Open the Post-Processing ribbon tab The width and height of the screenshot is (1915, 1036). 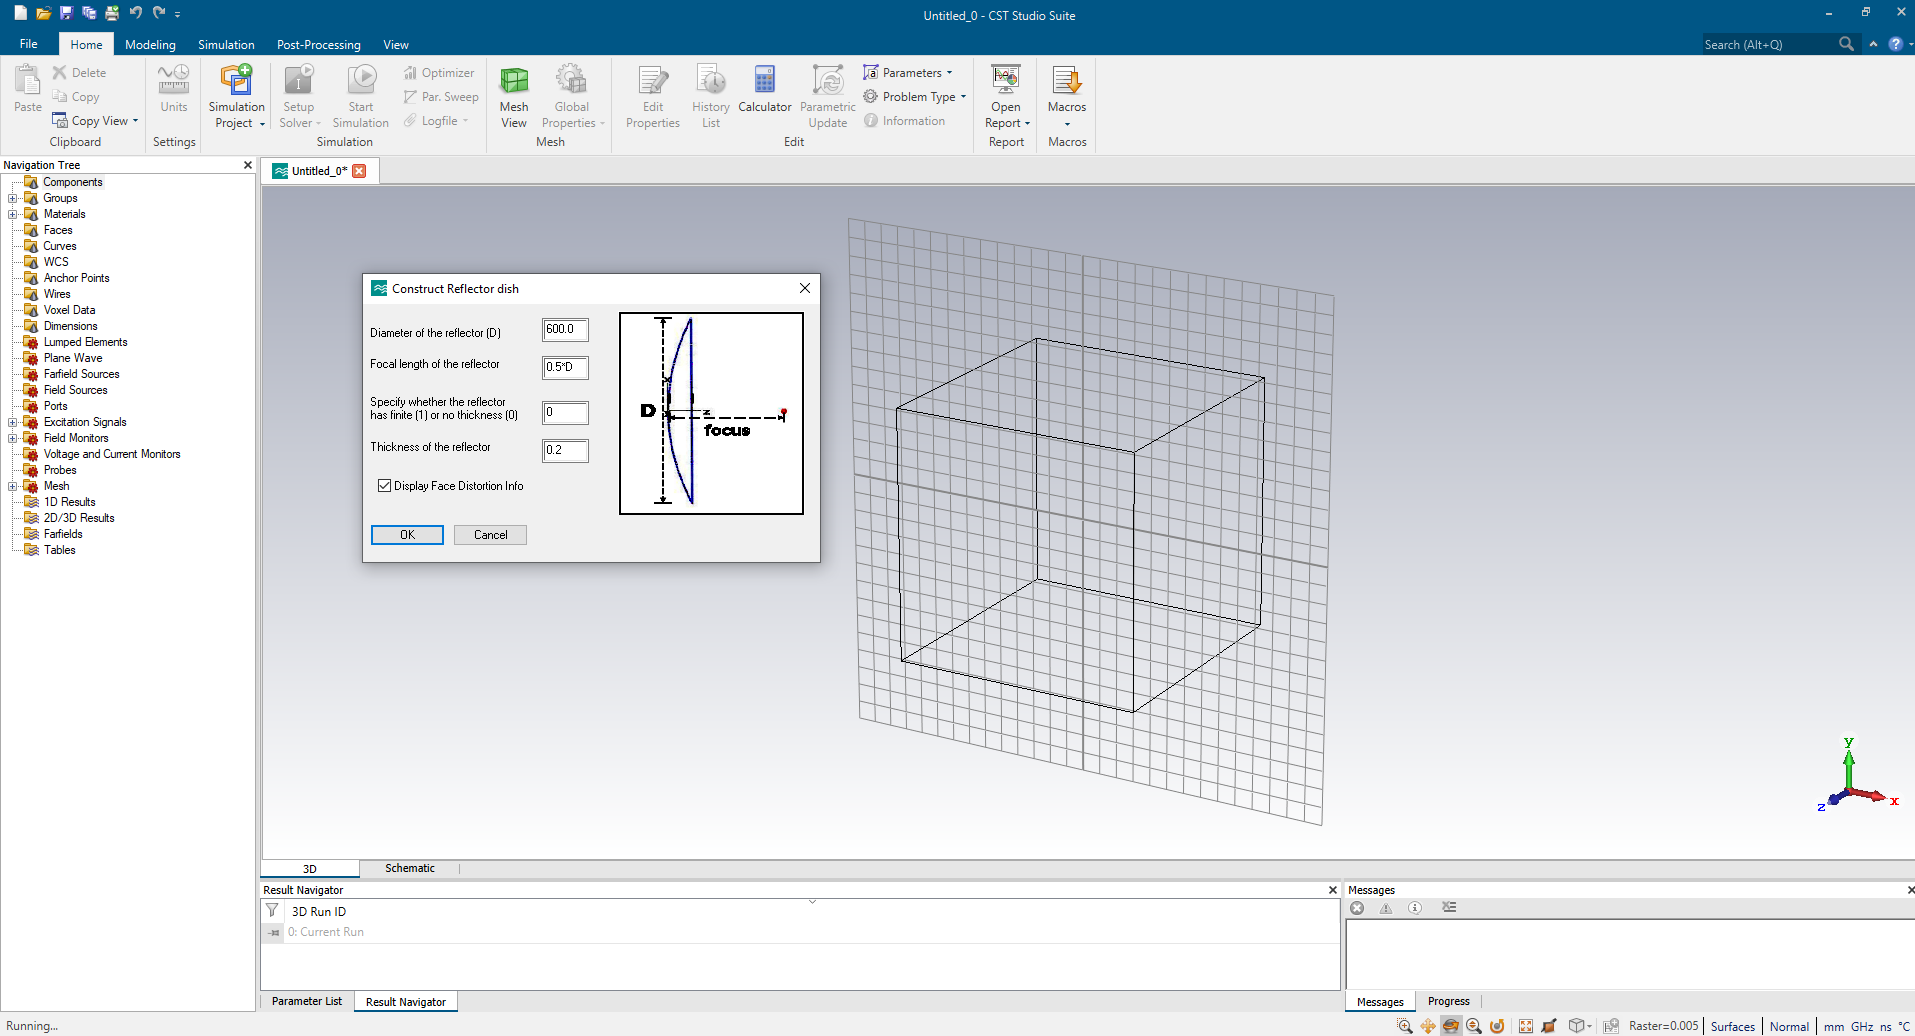tap(318, 45)
